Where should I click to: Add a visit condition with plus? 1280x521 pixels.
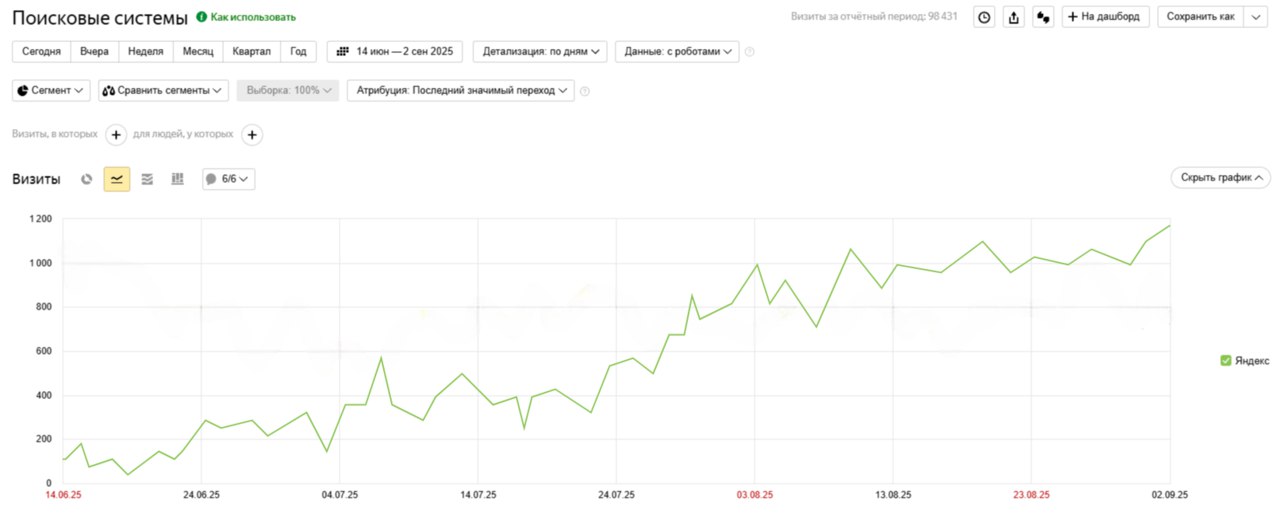pos(116,135)
